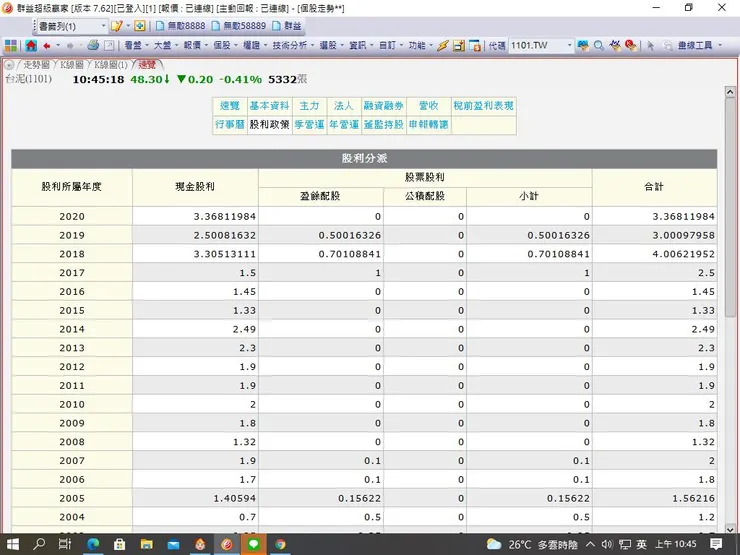Click the red home icon in toolbar
740x555 pixels.
click(x=31, y=45)
